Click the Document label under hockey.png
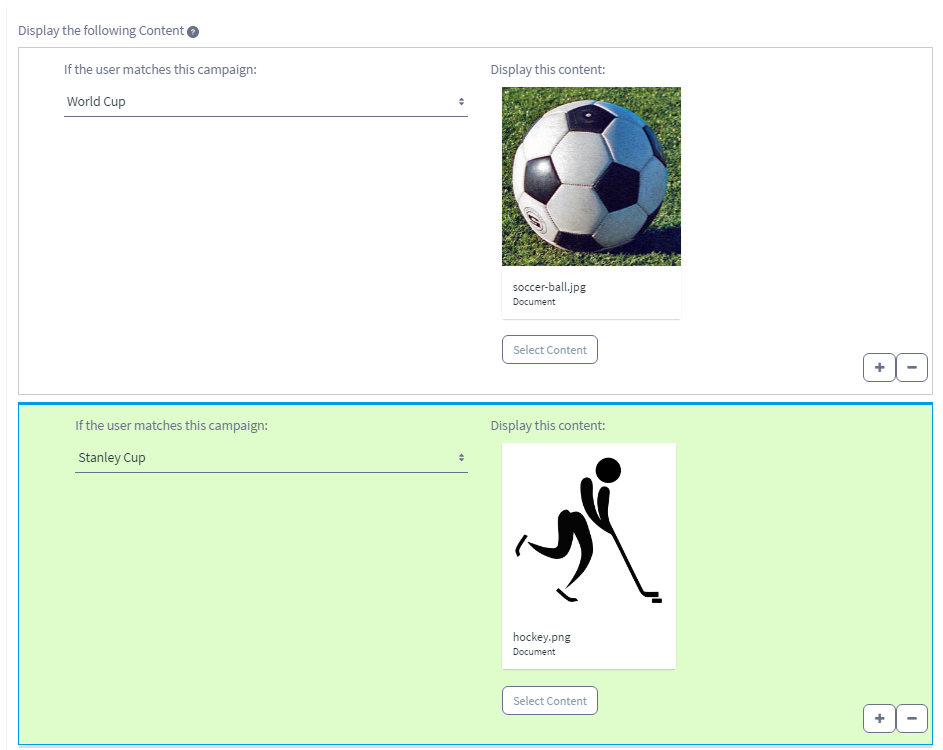 [x=534, y=652]
